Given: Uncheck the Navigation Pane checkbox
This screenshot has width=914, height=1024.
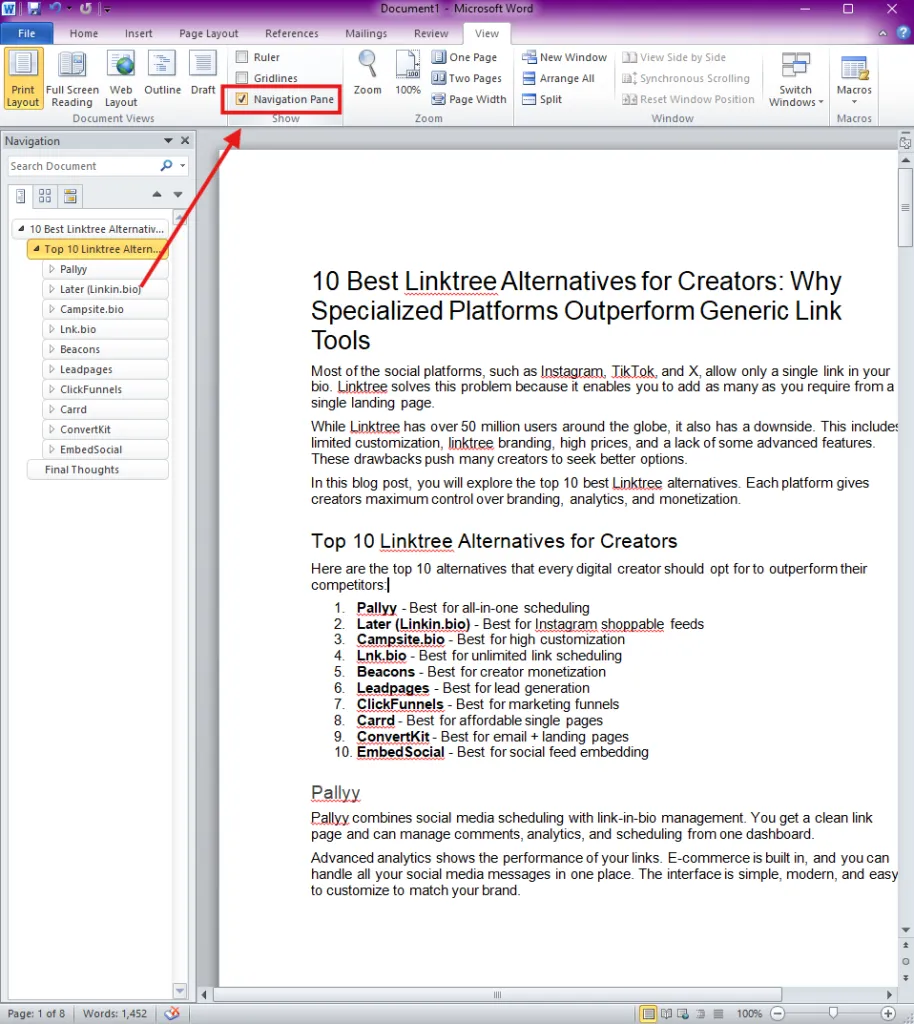Looking at the screenshot, I should click(x=242, y=99).
